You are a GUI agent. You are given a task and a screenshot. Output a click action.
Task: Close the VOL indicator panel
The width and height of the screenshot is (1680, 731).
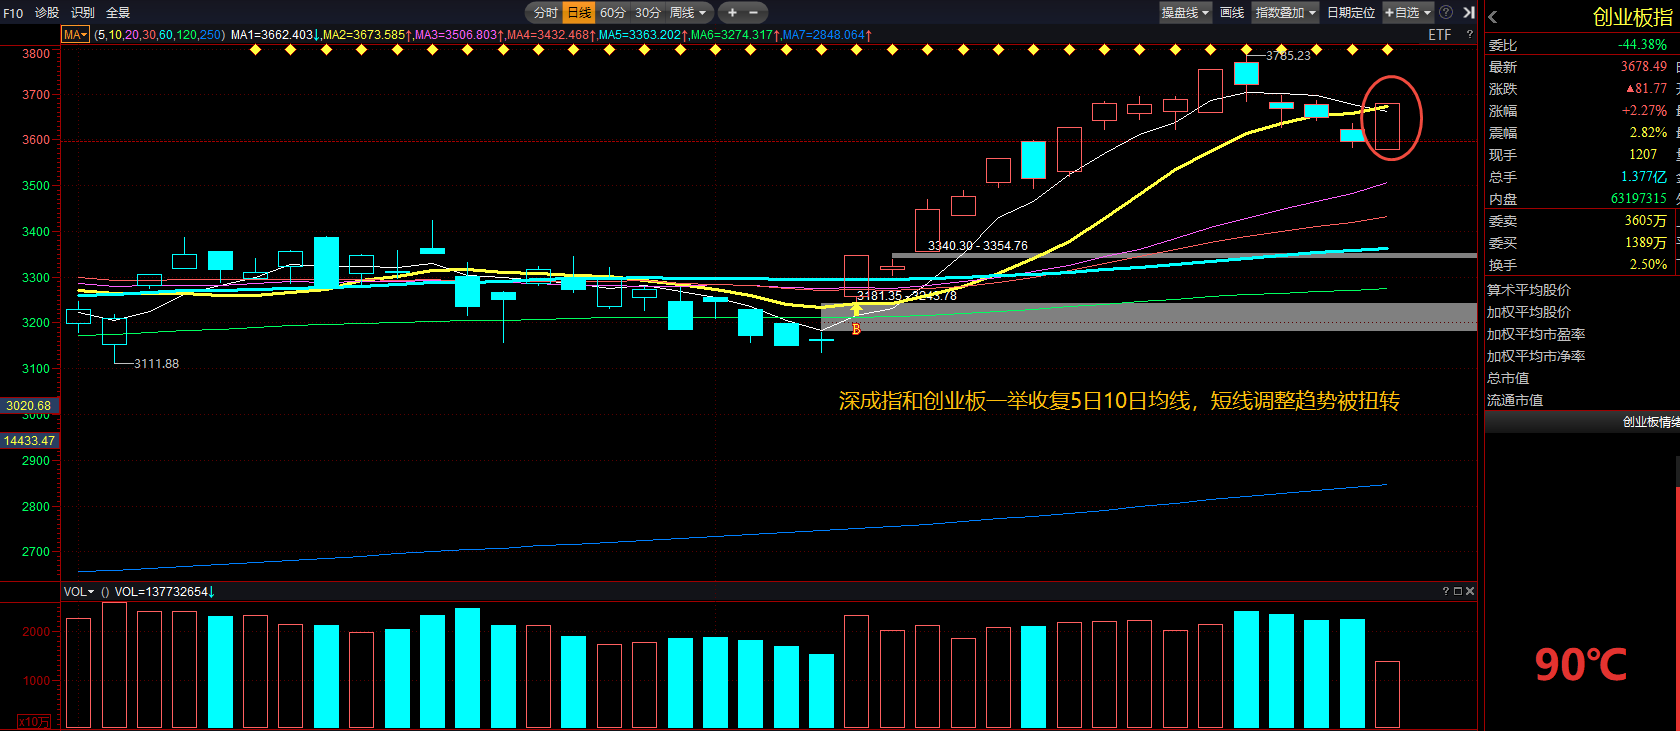point(1470,592)
